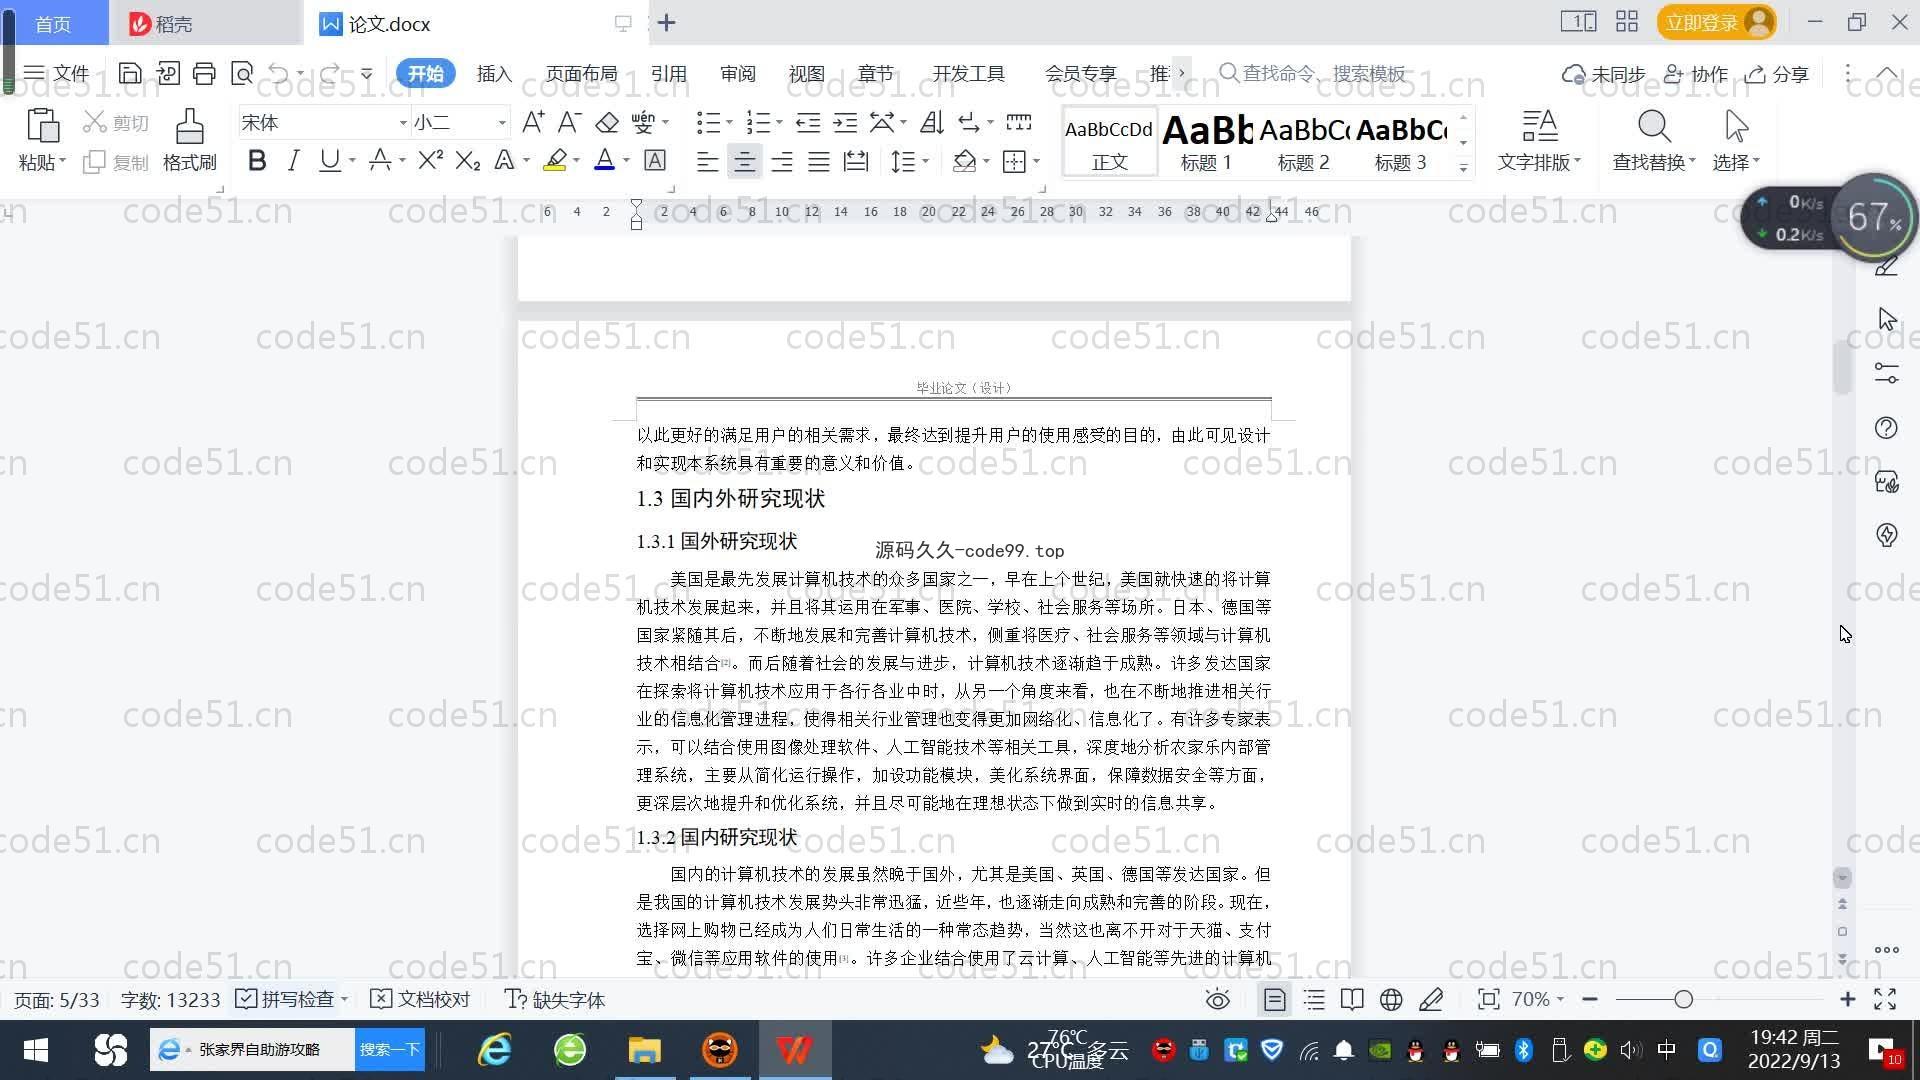Apply 标题 1 heading style
1920x1080 pixels.
coord(1206,142)
